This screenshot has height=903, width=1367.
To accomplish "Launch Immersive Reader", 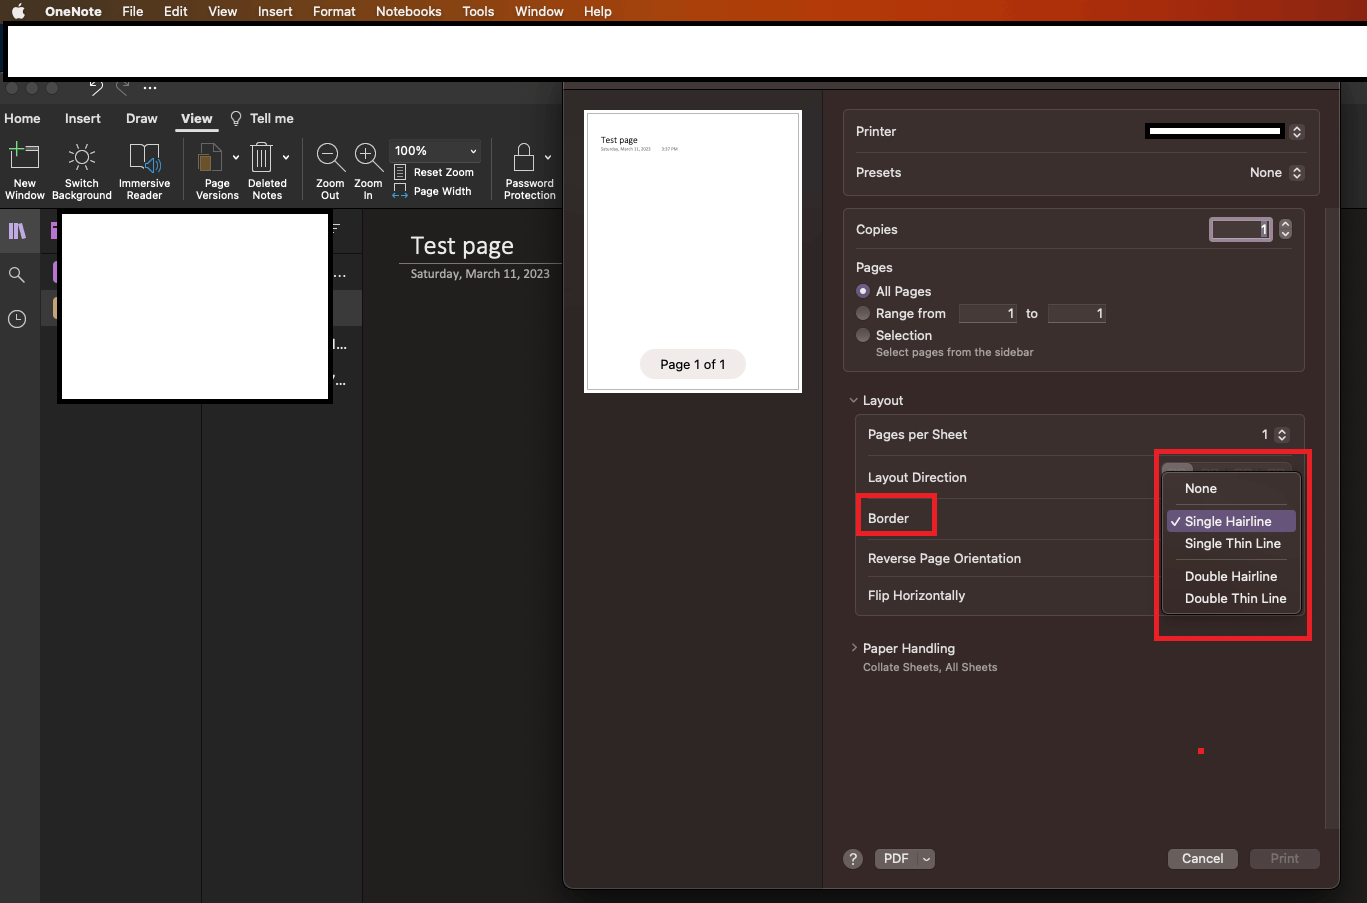I will coord(144,171).
